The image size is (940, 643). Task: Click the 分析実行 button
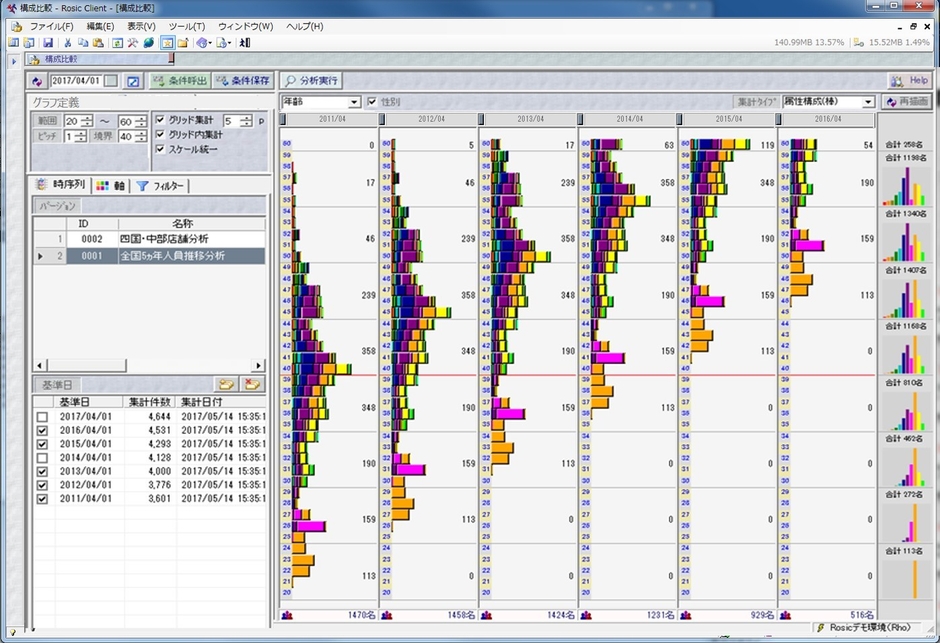pos(312,81)
